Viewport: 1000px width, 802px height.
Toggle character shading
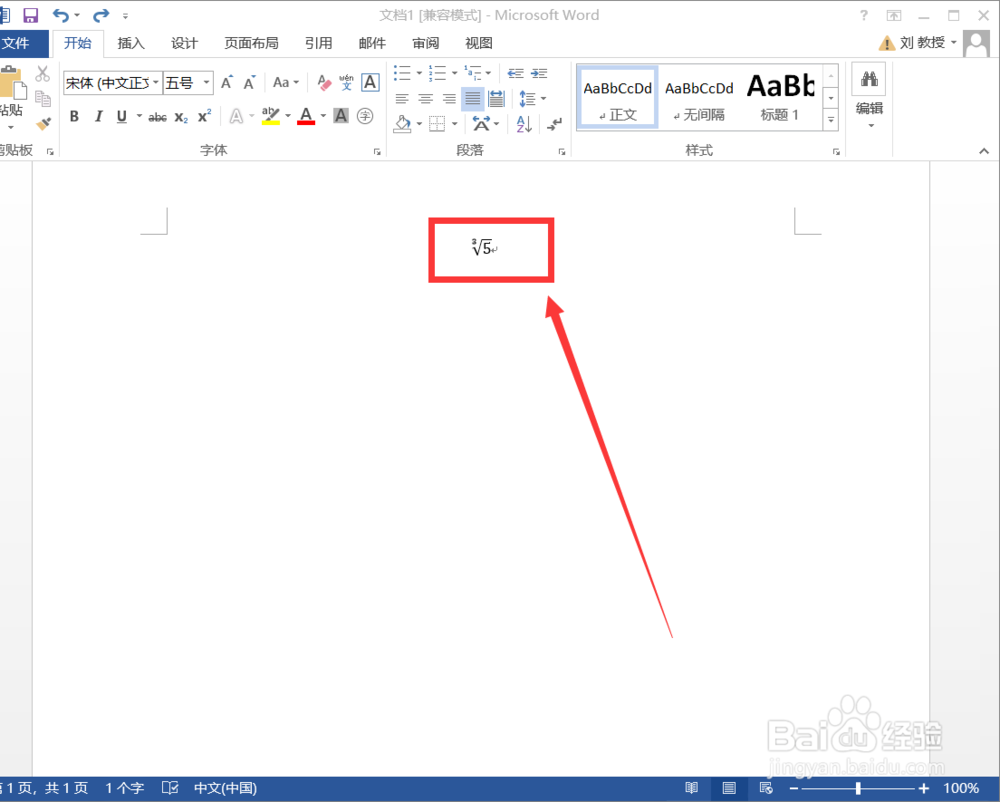(341, 116)
